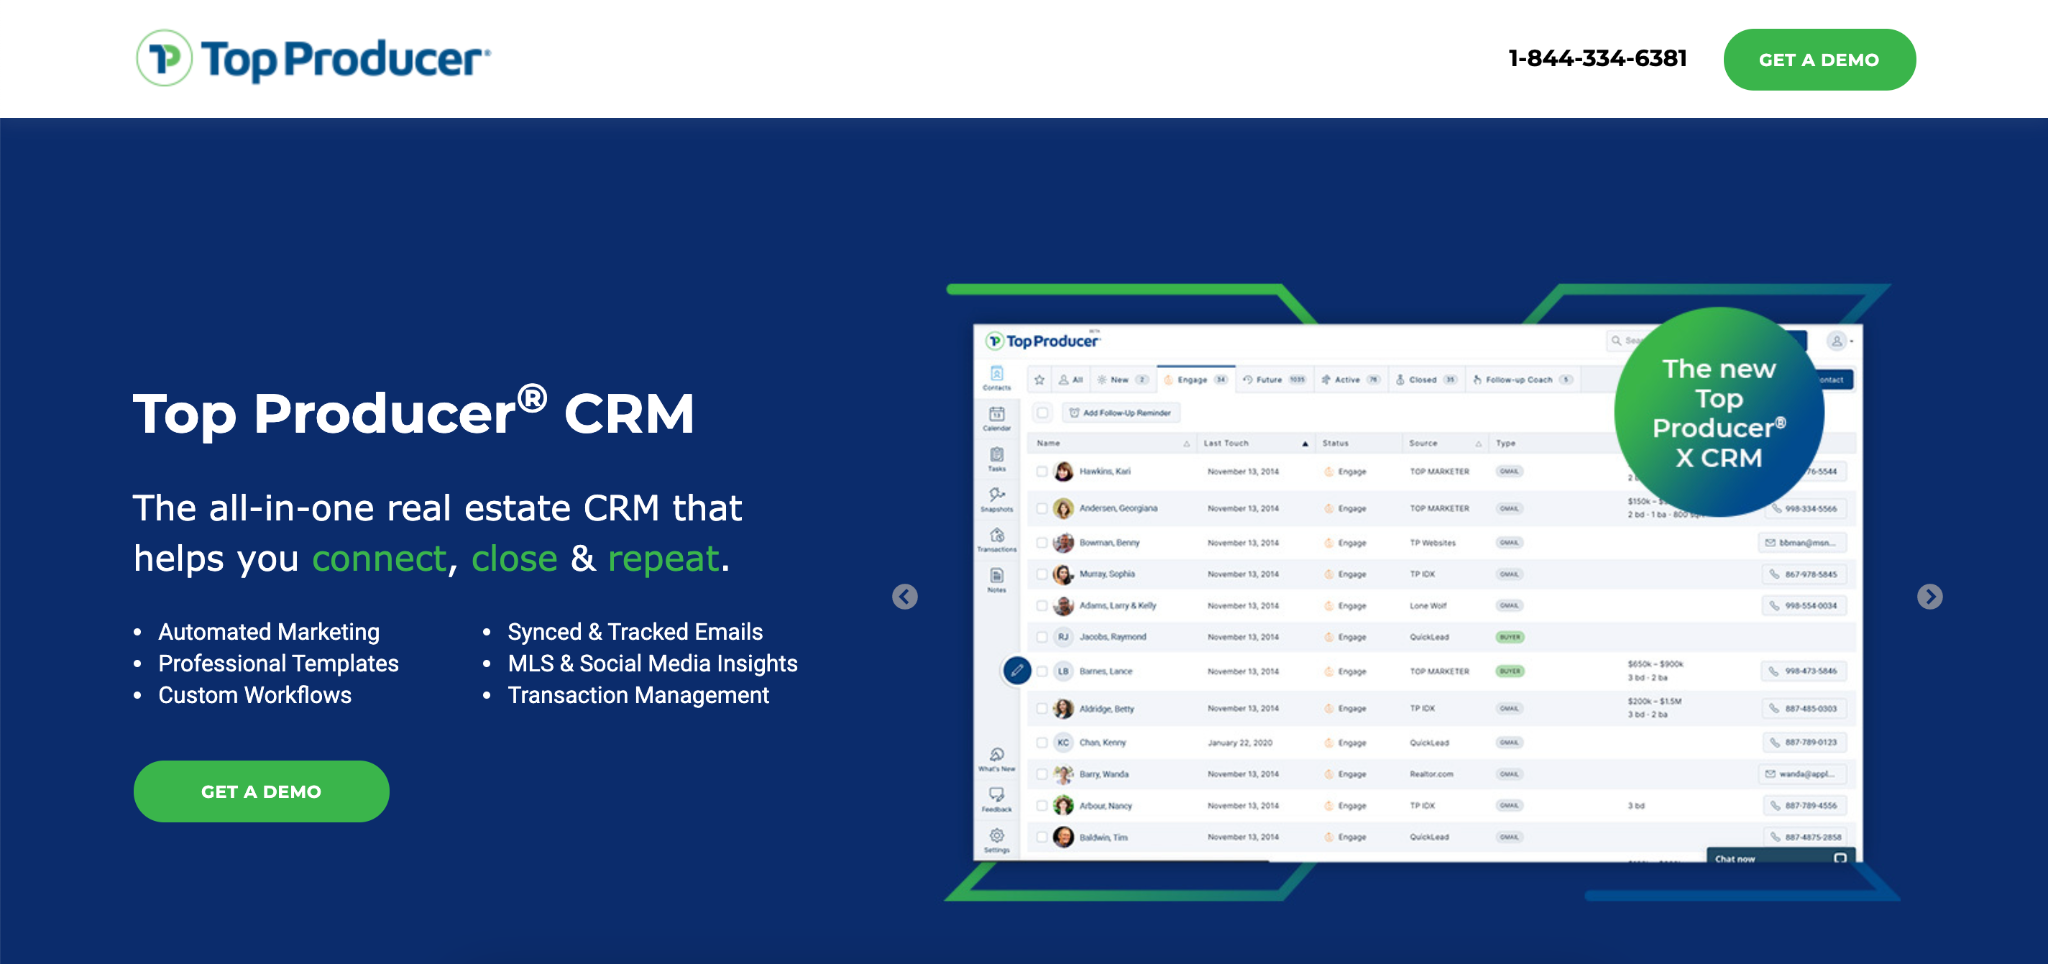The image size is (2048, 964).
Task: Click the blue pencil edit button
Action: pyautogui.click(x=1017, y=671)
